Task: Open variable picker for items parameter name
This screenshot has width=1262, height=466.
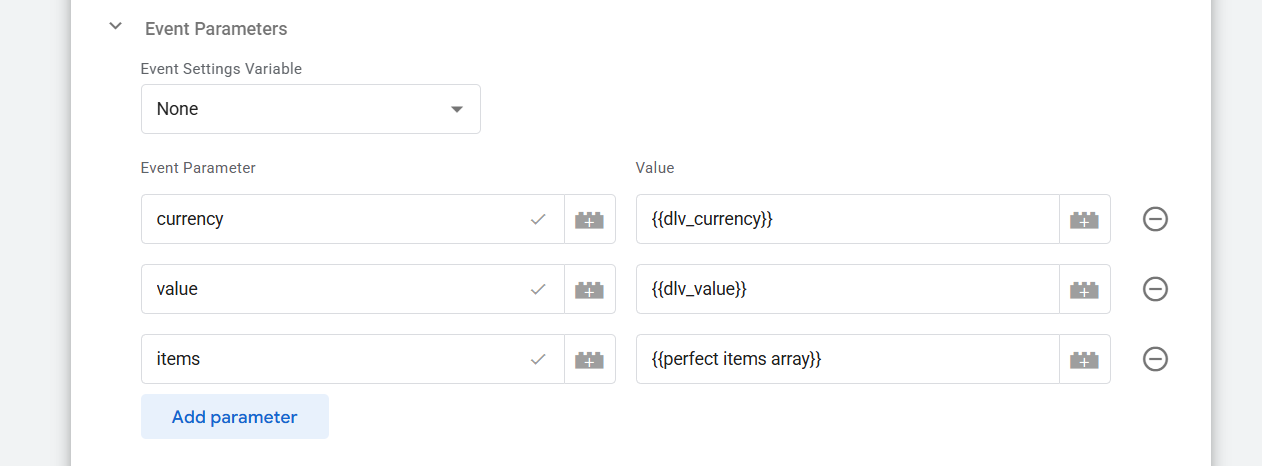Action: coord(589,359)
